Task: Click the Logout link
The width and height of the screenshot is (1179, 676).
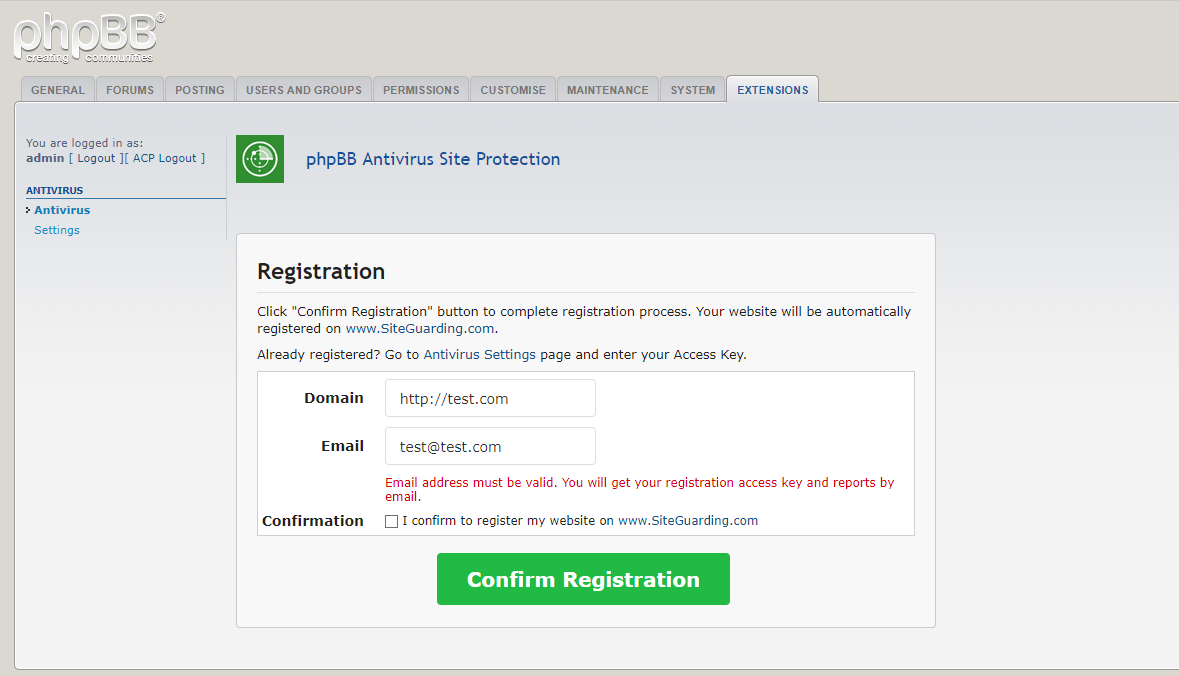Action: pos(96,158)
